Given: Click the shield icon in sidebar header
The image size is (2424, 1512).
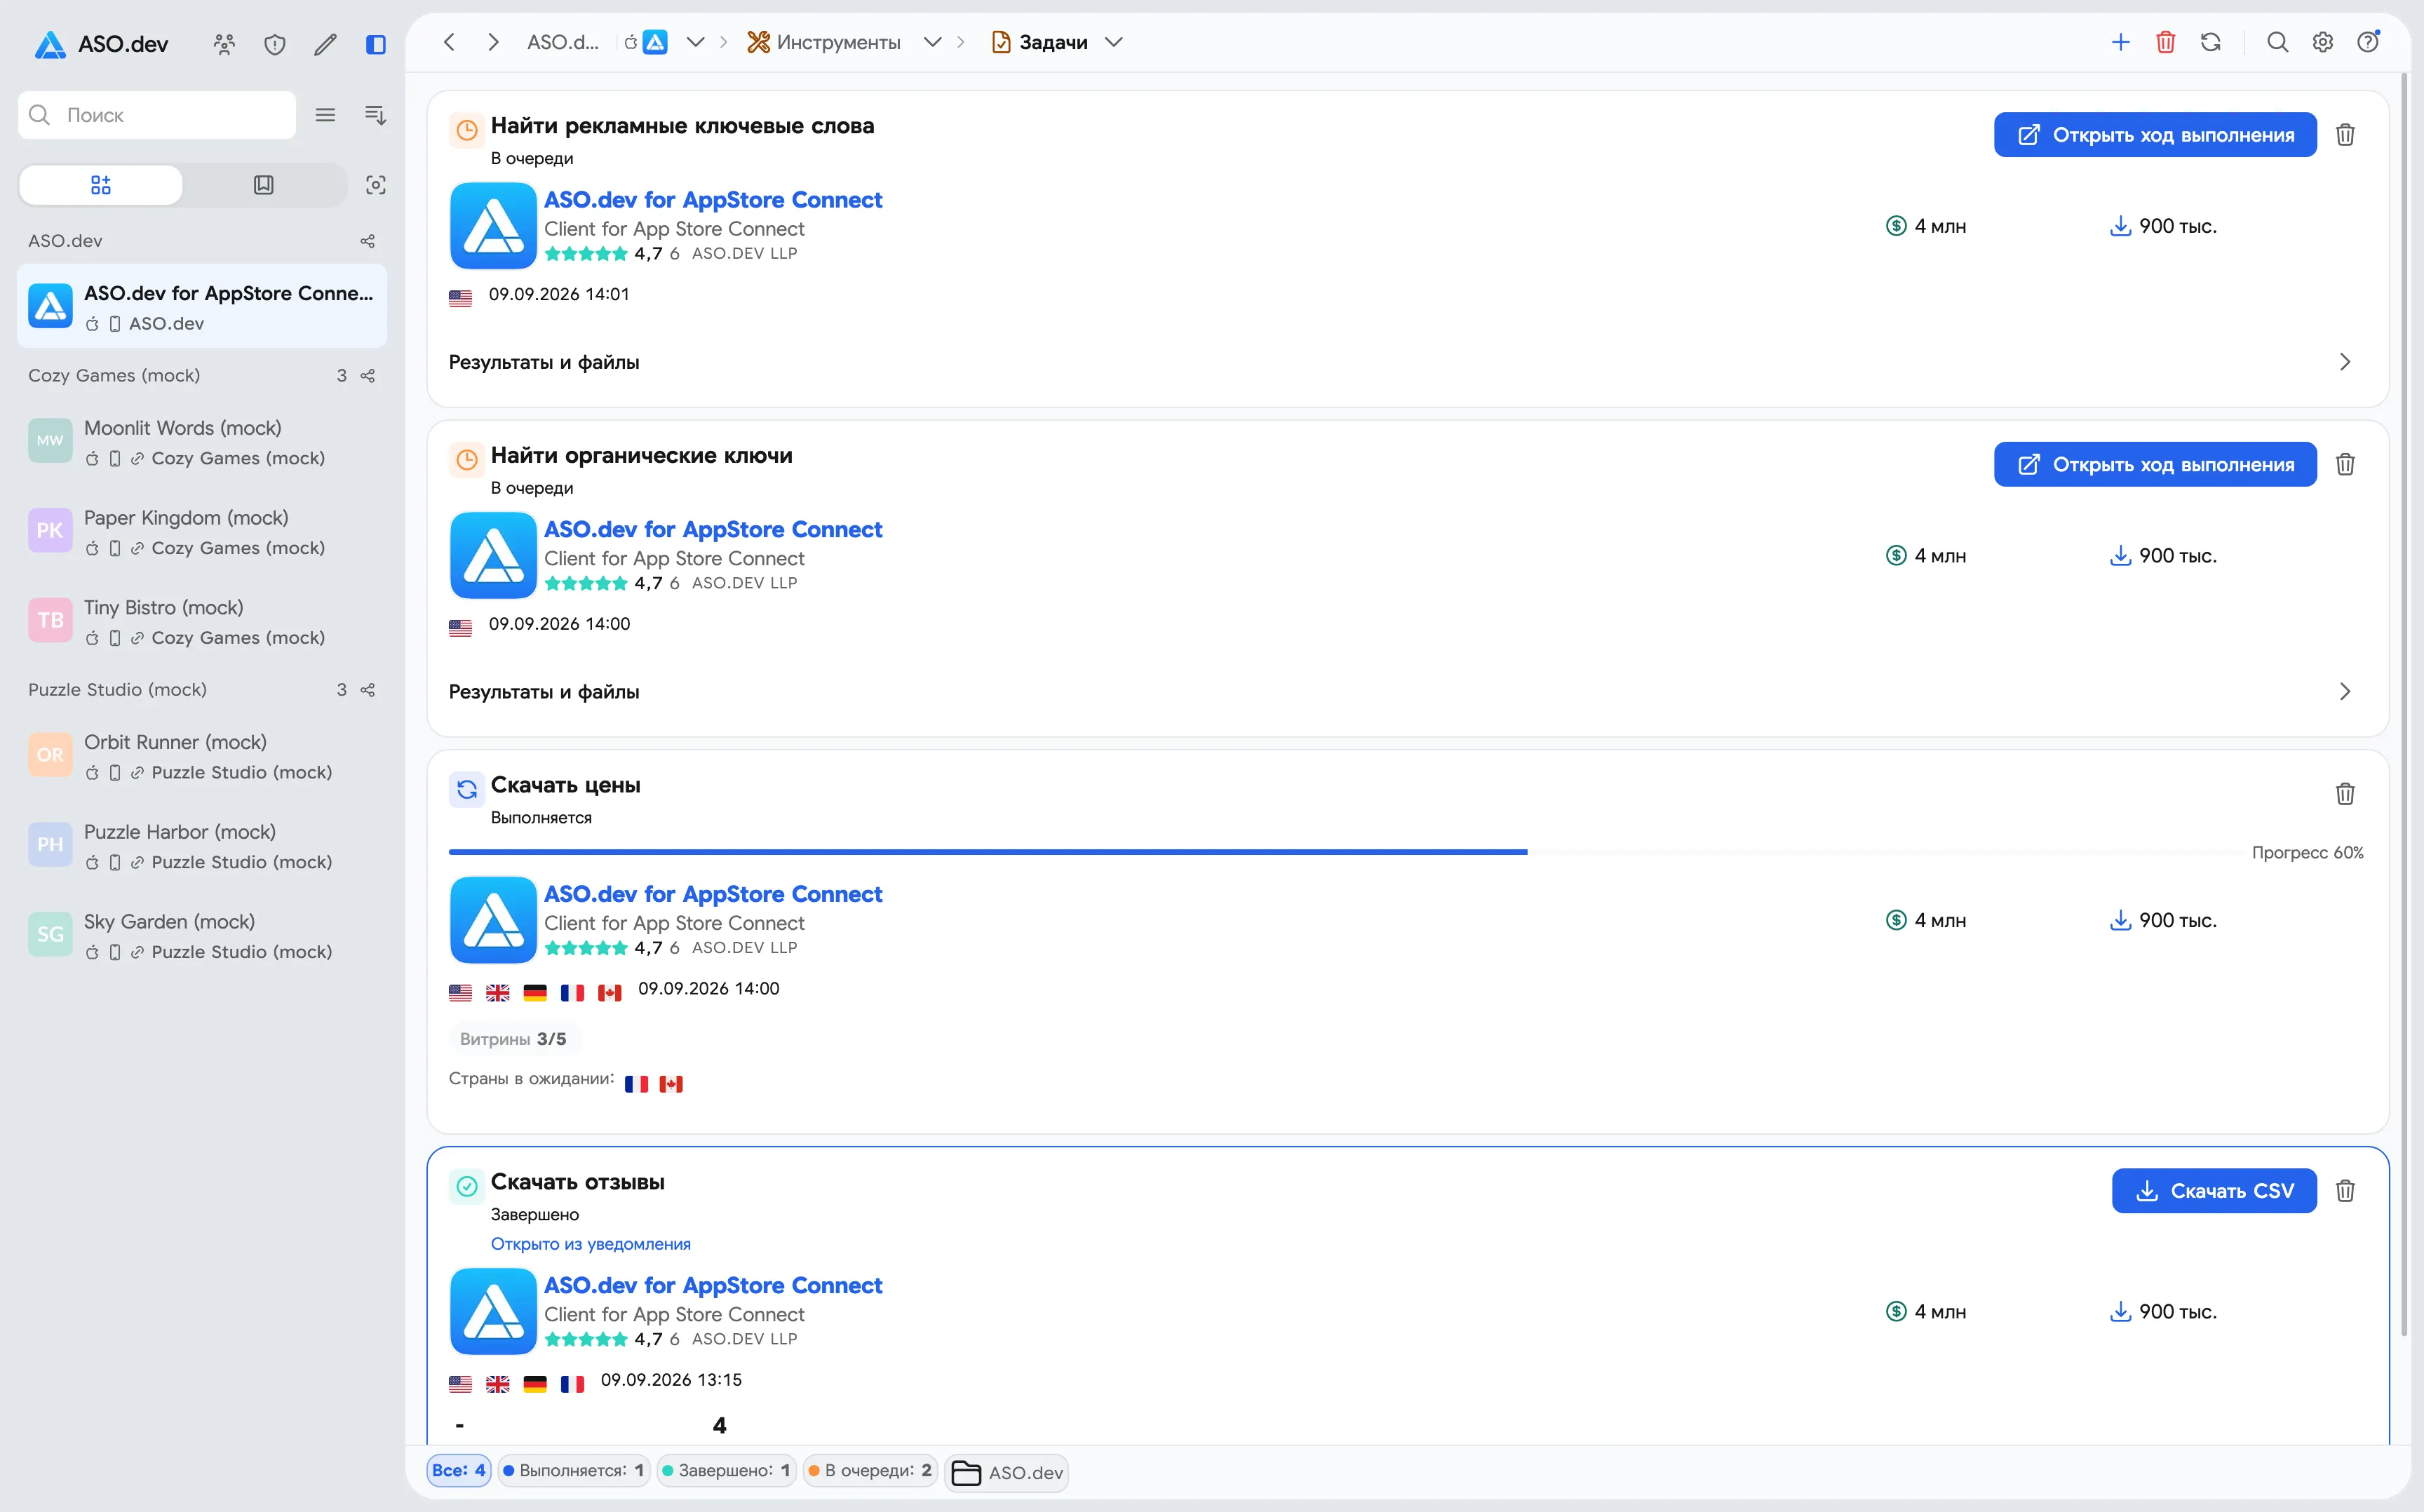Looking at the screenshot, I should (275, 44).
